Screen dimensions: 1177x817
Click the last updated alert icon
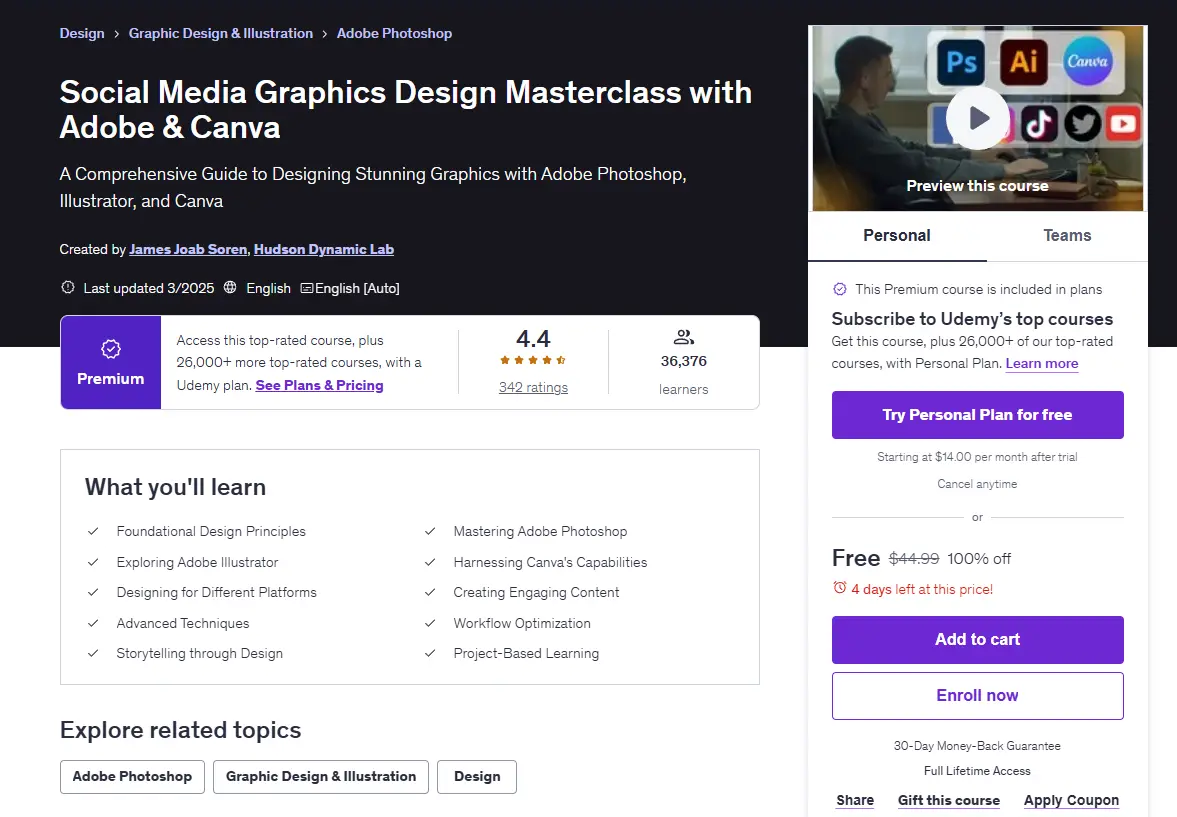(68, 288)
